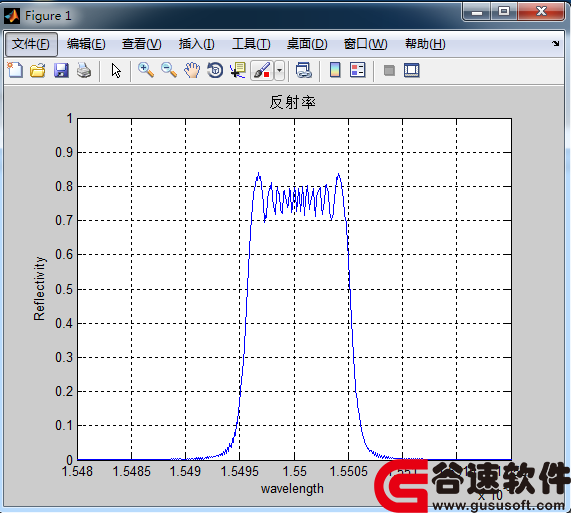Screen dimensions: 571x513
Task: Close the Figure 1 window
Action: coord(541,12)
